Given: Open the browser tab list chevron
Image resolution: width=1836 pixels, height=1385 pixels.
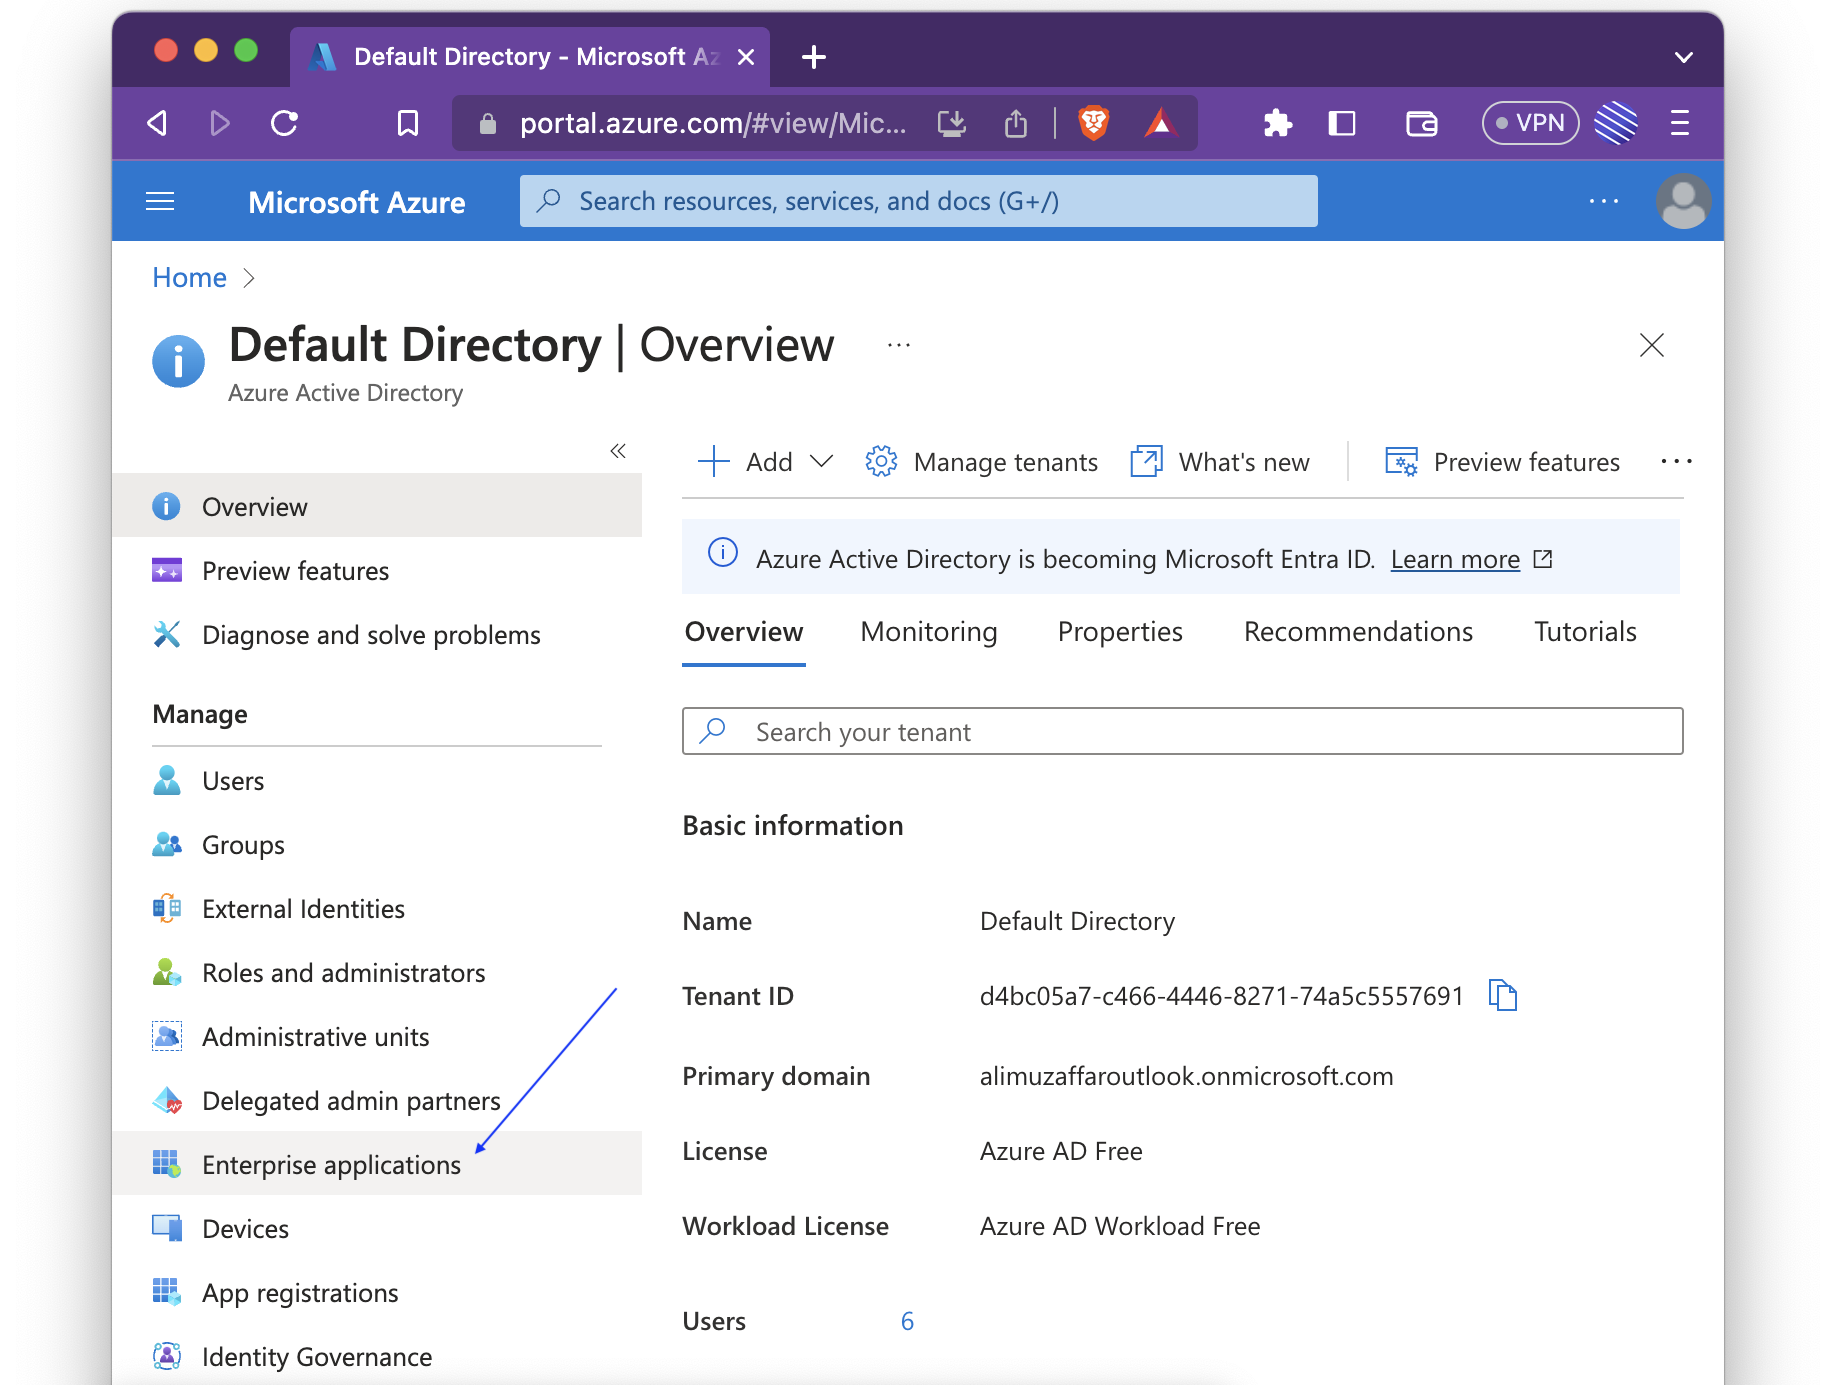Looking at the screenshot, I should click(x=1684, y=57).
